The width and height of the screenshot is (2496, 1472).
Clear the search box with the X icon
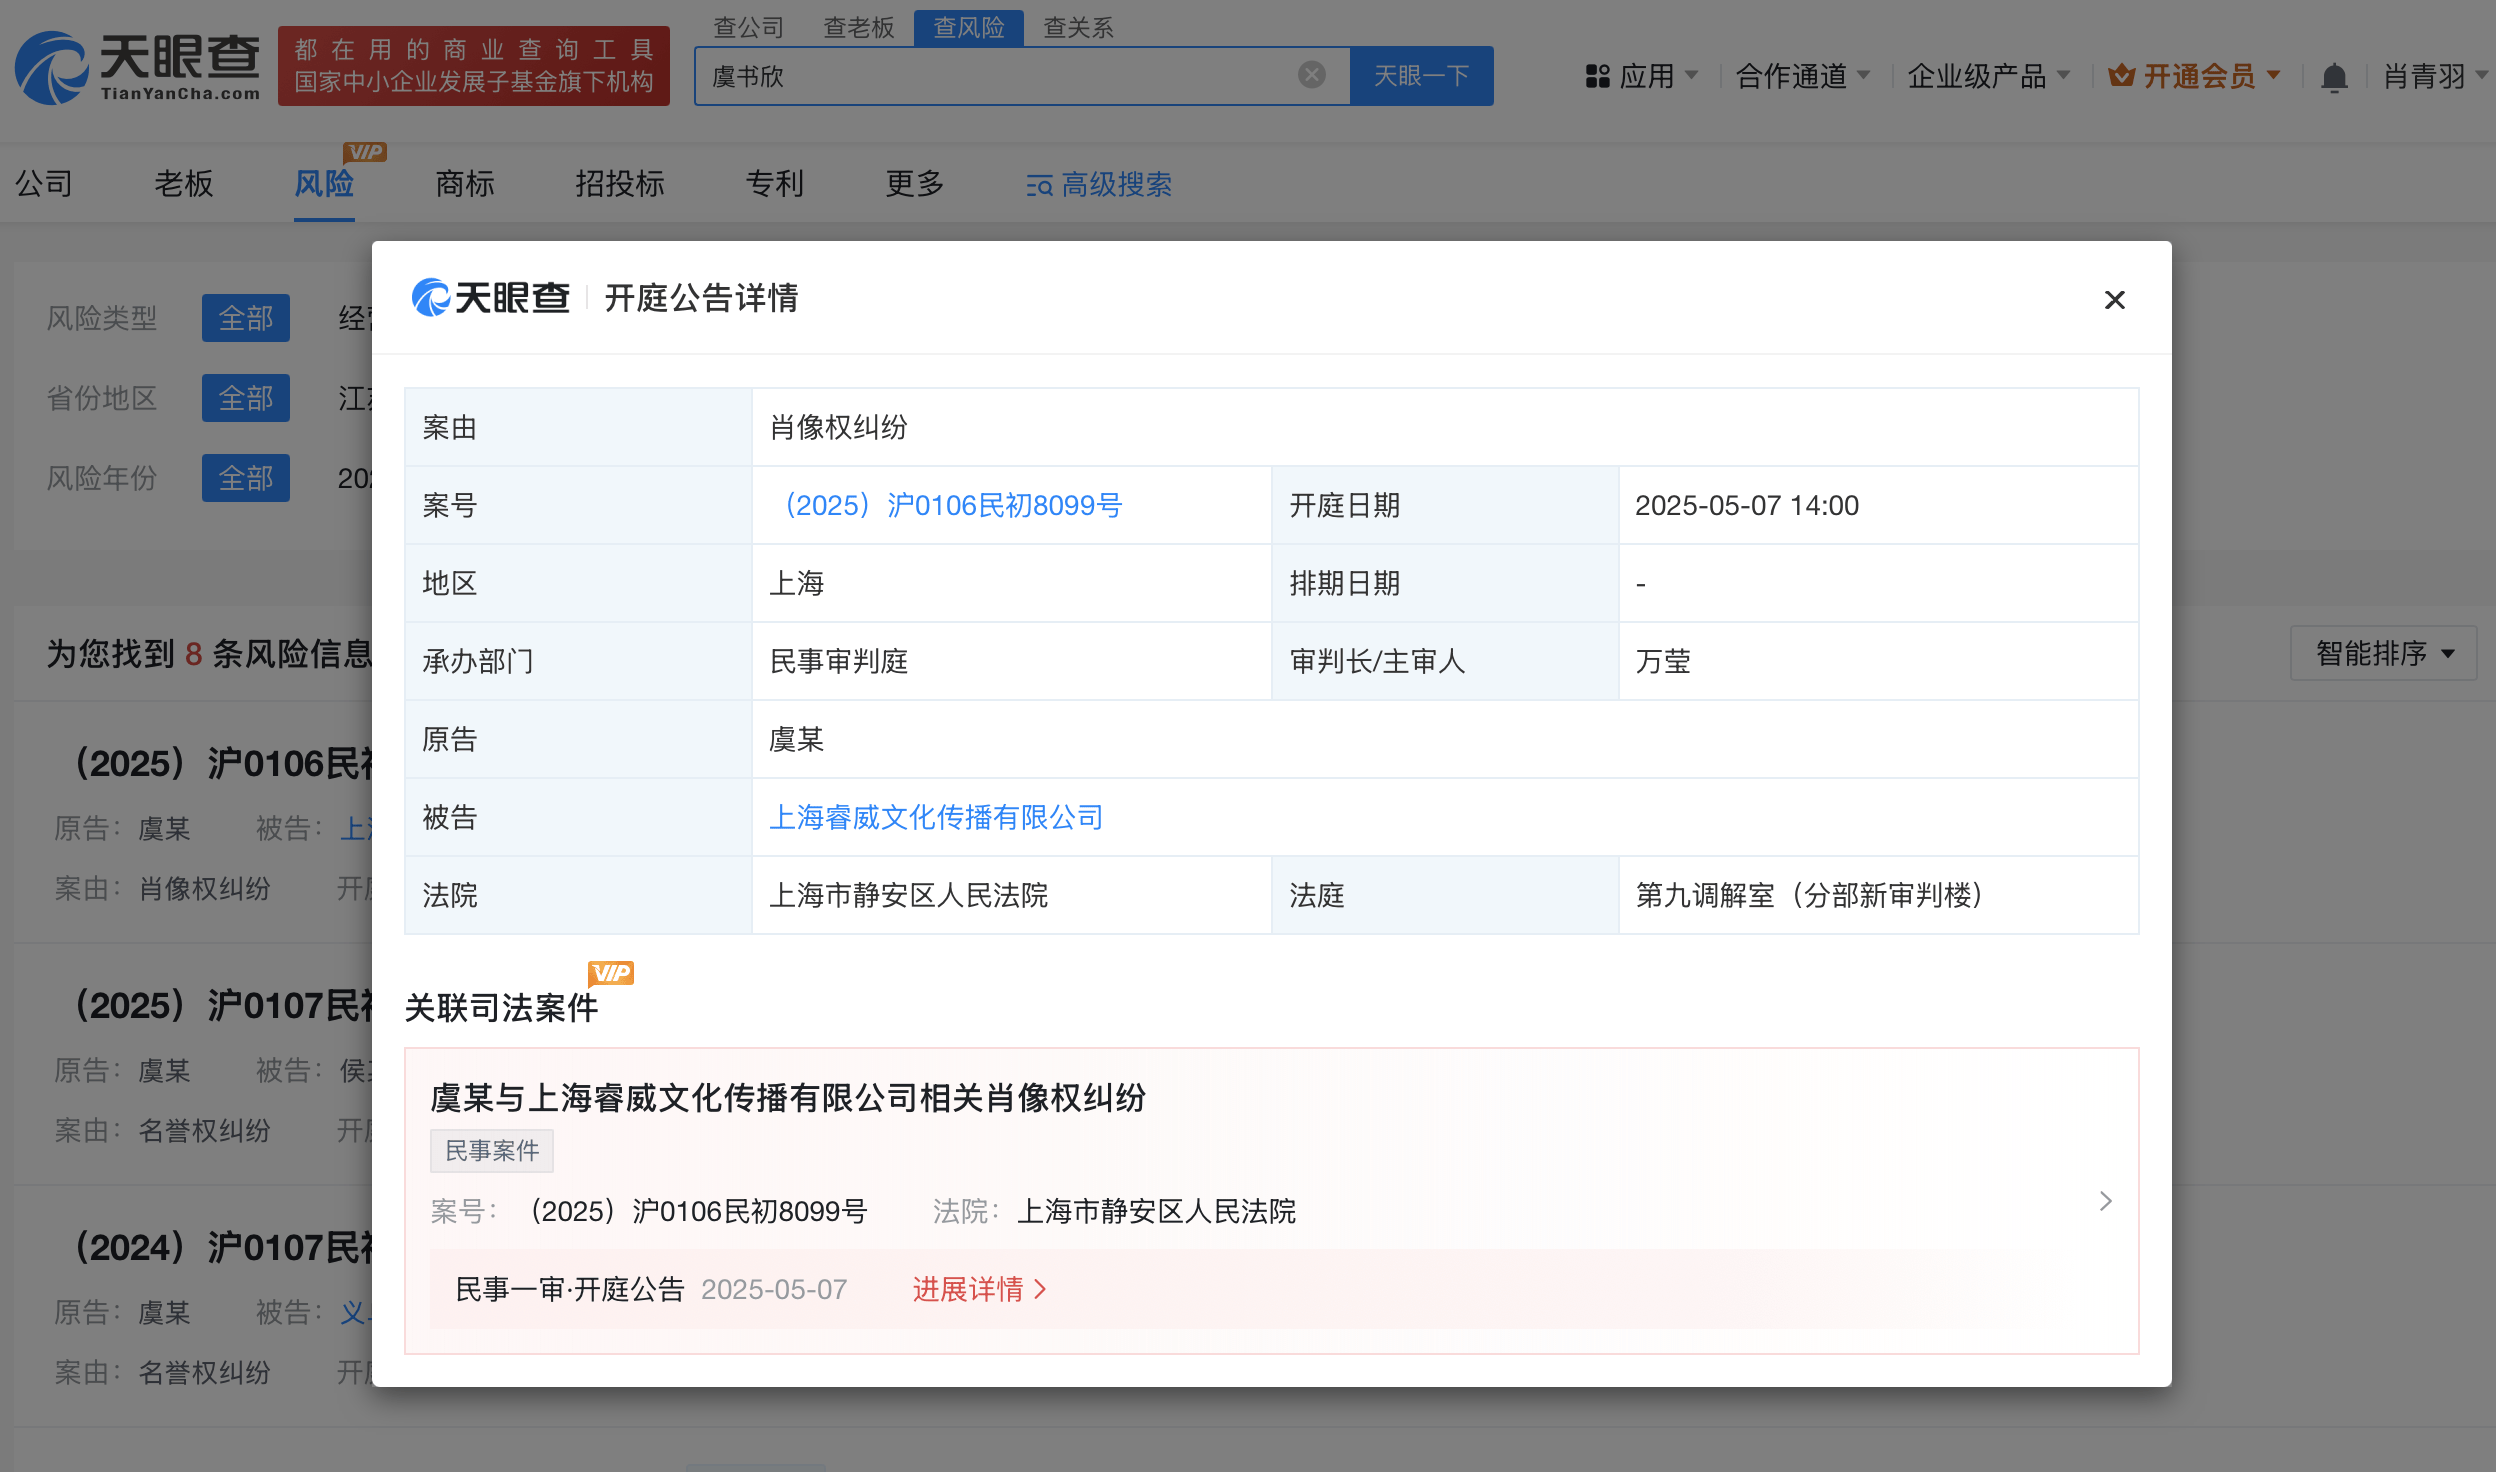(x=1310, y=75)
